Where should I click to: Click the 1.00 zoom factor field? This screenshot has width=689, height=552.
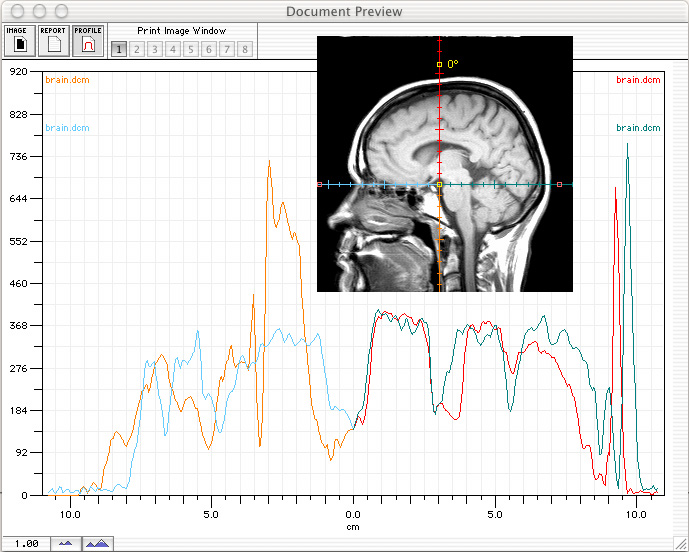pyautogui.click(x=27, y=543)
